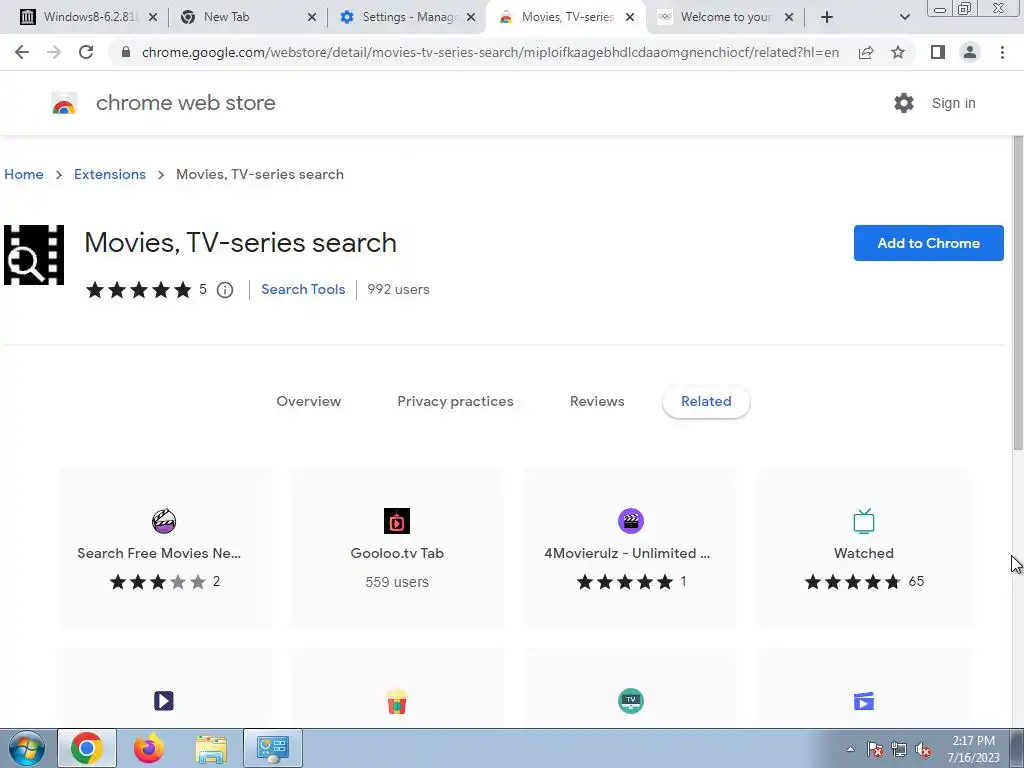Screen dimensions: 1024x768
Task: Click the Chrome taskbar icon
Action: [x=87, y=748]
